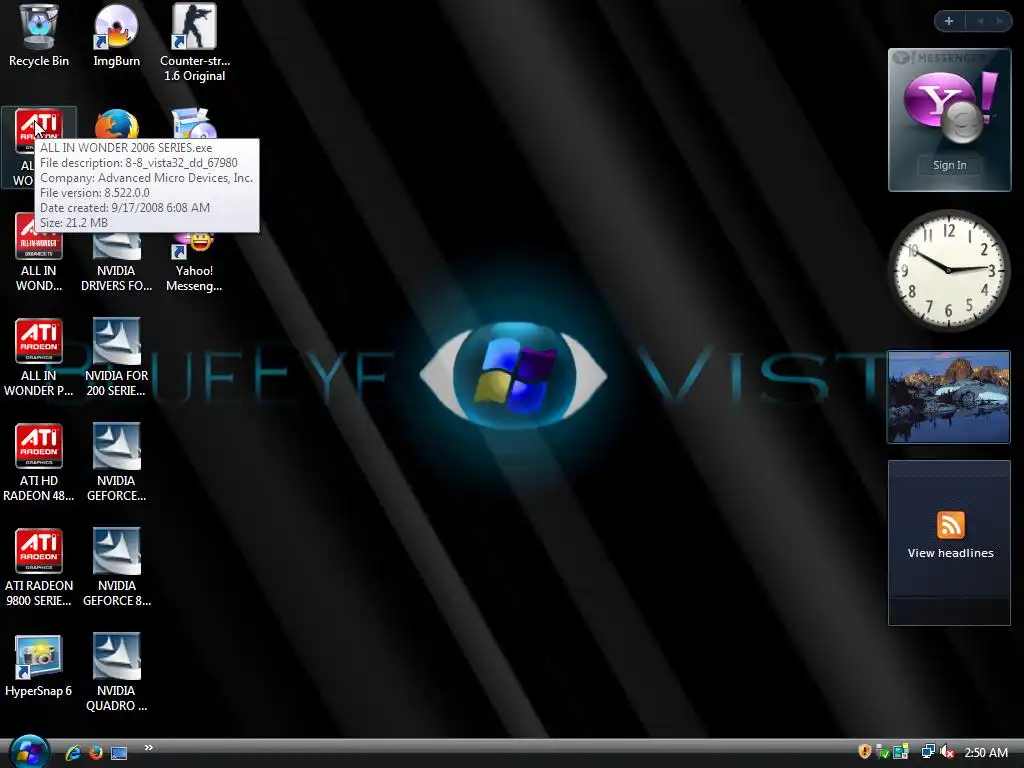Screen dimensions: 1024x768
Task: Launch Firefox from the Quick Launch bar
Action: (96, 753)
